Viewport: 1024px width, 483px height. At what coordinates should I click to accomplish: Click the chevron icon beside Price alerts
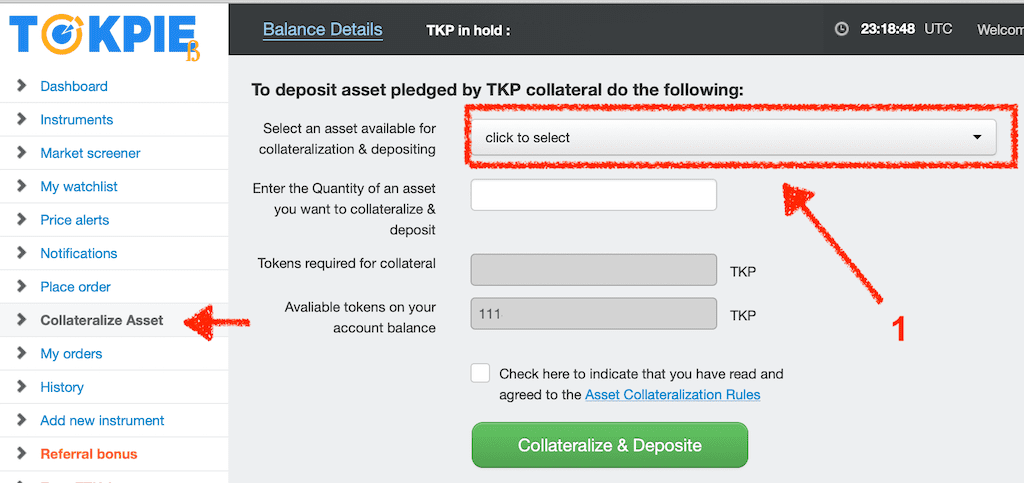(x=22, y=219)
